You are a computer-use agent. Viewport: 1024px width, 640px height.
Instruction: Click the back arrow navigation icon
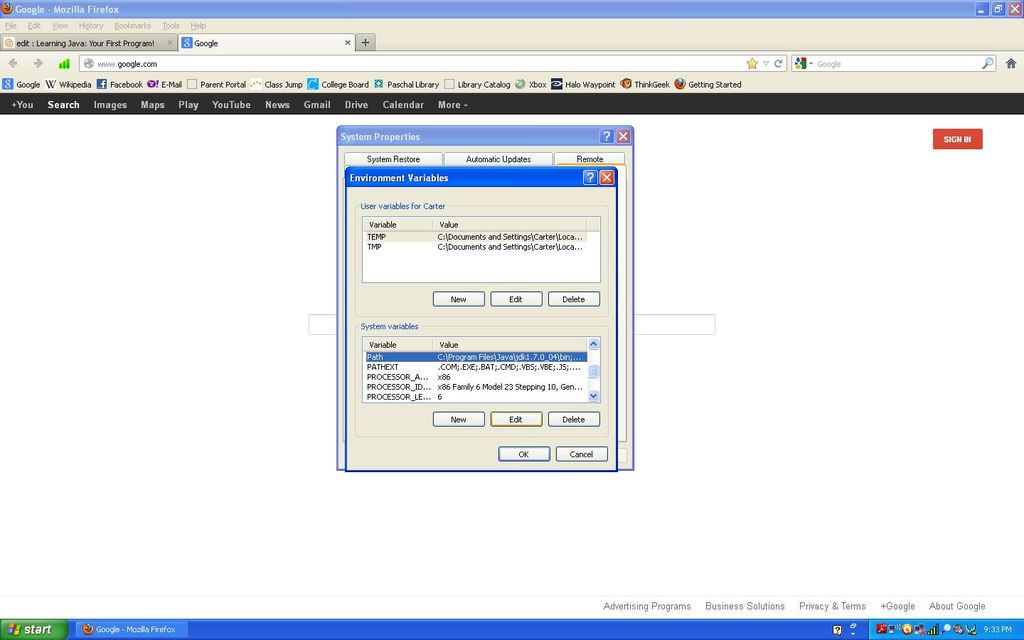13,63
